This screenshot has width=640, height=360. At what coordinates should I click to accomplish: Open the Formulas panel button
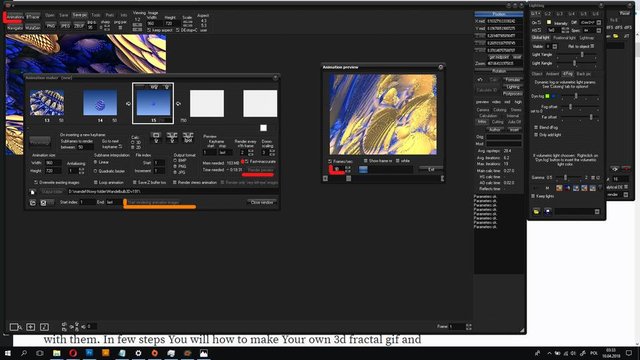click(512, 80)
